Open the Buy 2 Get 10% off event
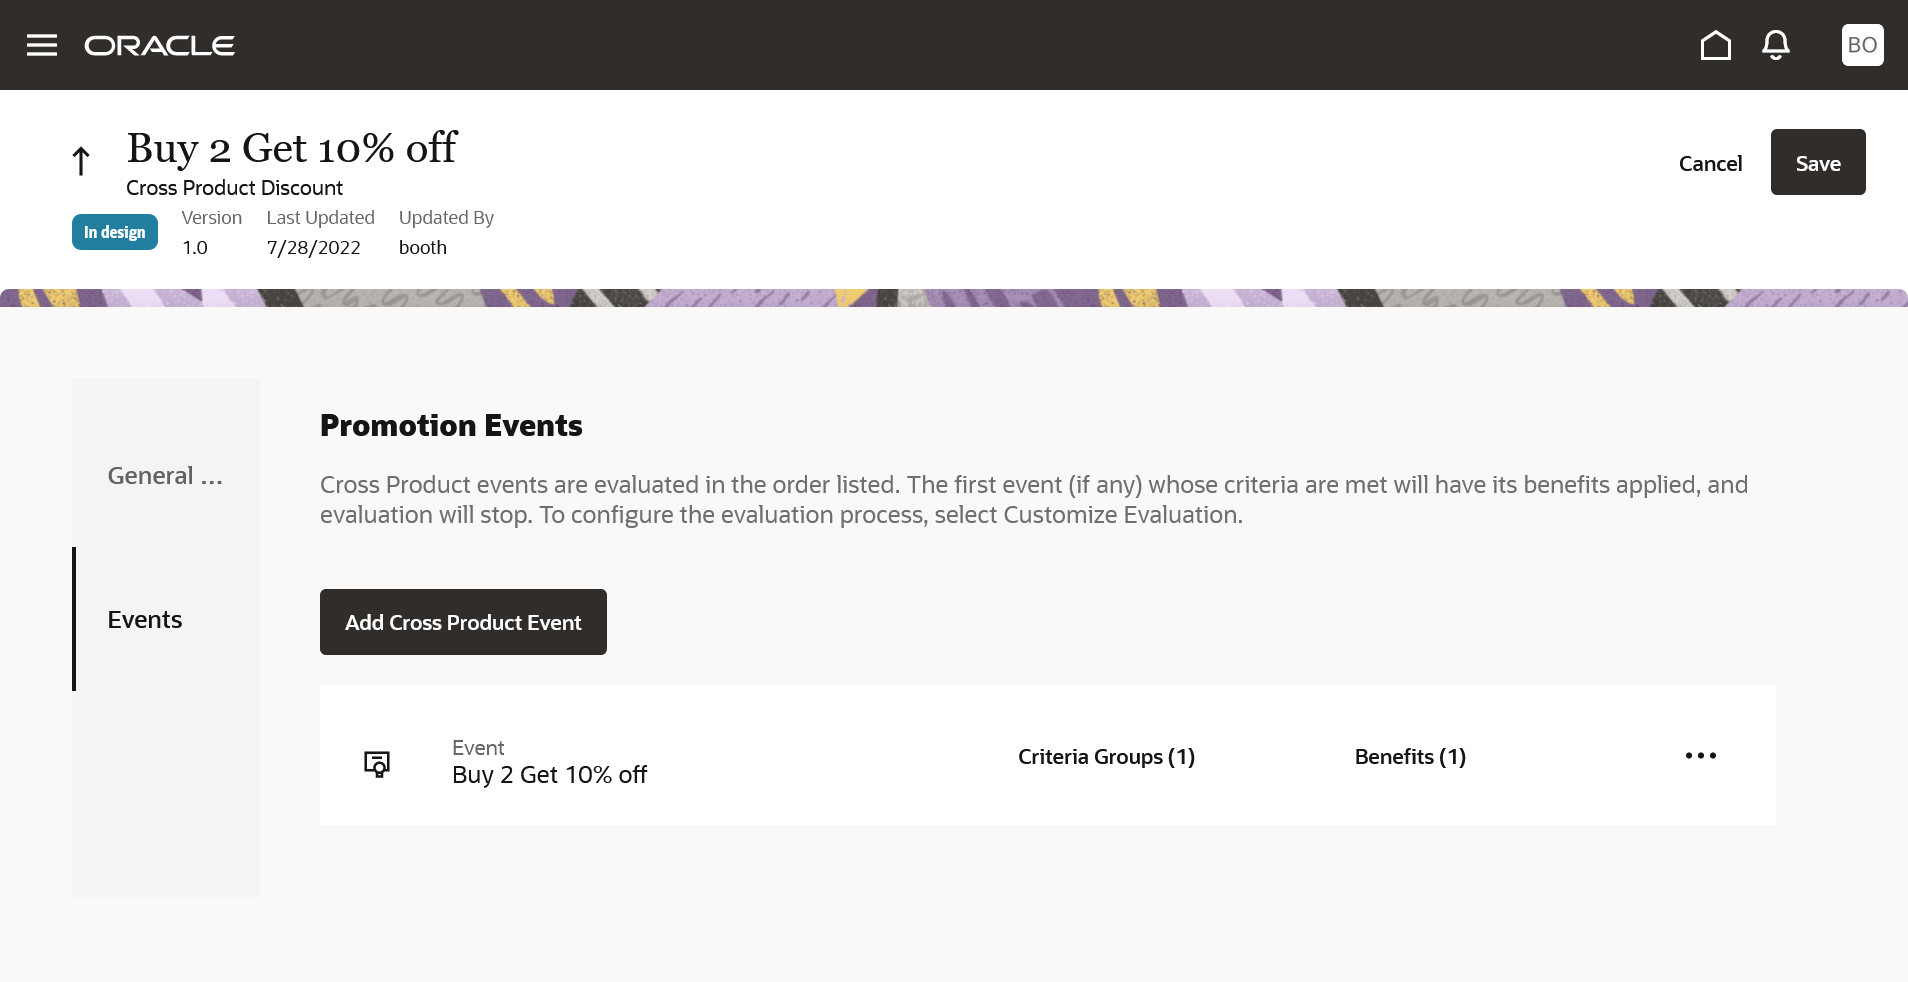Viewport: 1908px width, 982px height. (549, 775)
